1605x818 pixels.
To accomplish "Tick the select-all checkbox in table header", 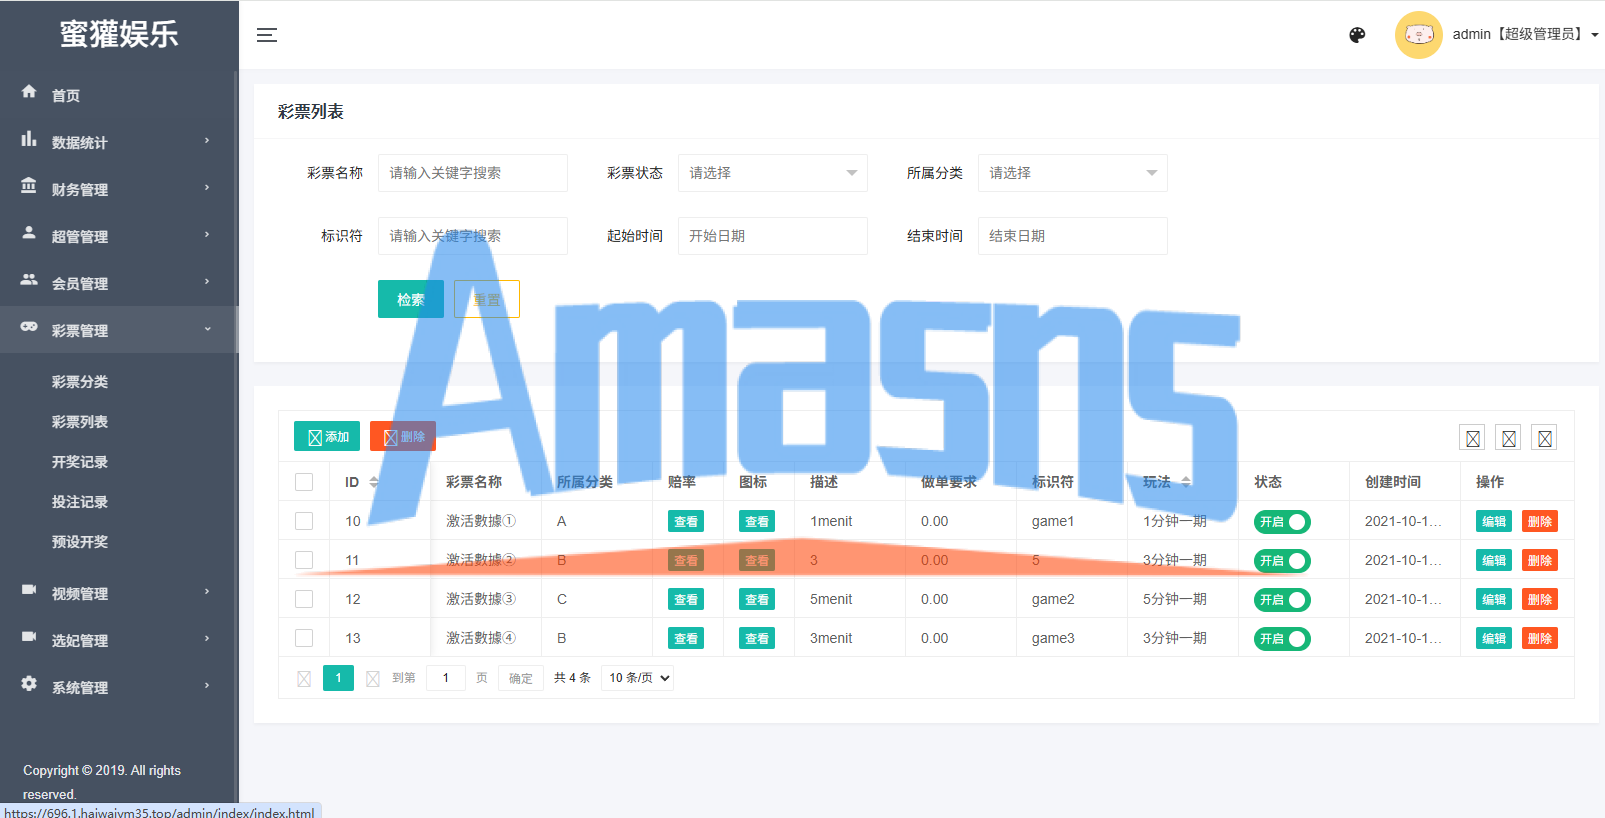I will click(304, 482).
